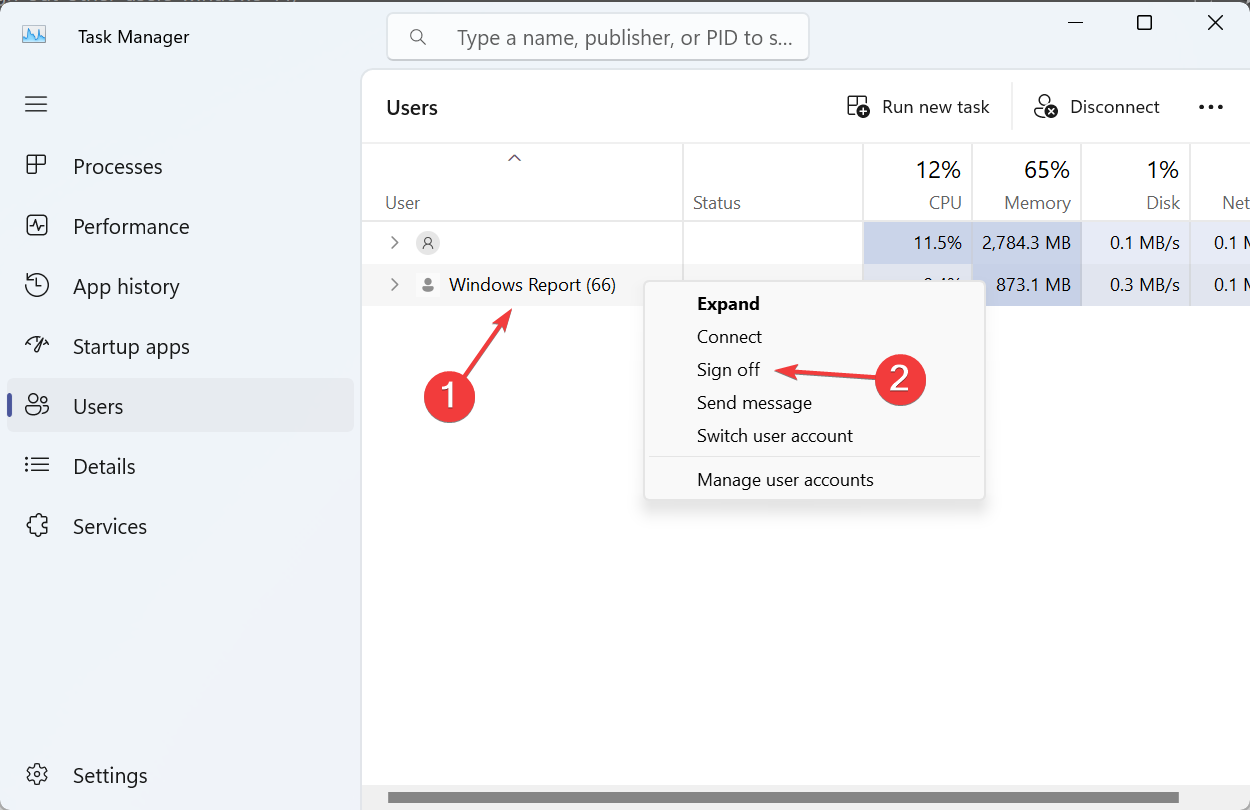
Task: Choose Sign off from context menu
Action: click(x=728, y=370)
